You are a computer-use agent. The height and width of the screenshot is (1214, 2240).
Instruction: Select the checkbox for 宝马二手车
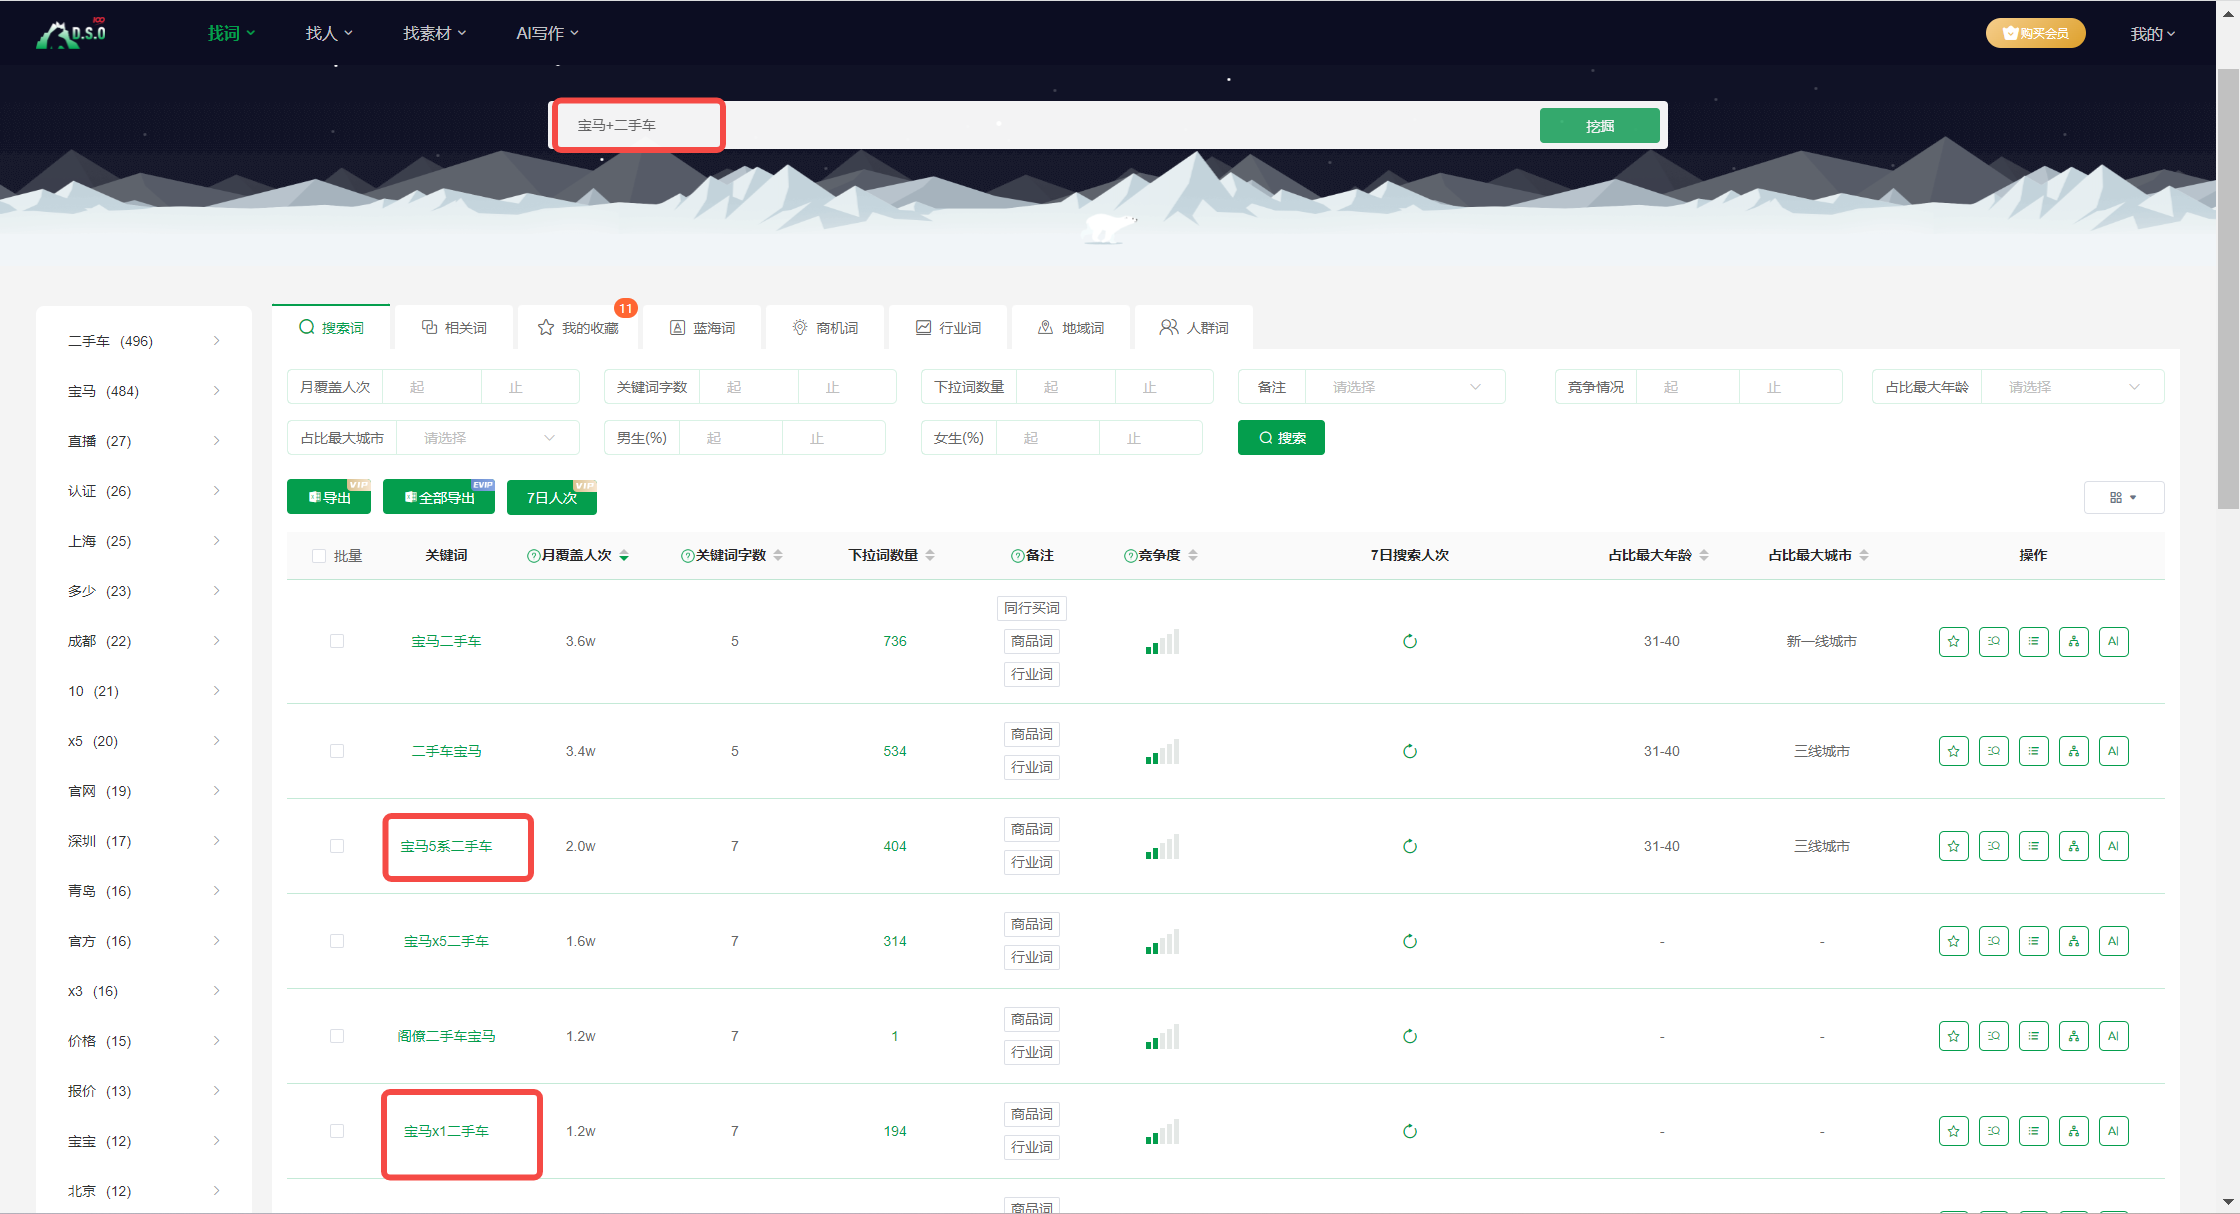337,641
